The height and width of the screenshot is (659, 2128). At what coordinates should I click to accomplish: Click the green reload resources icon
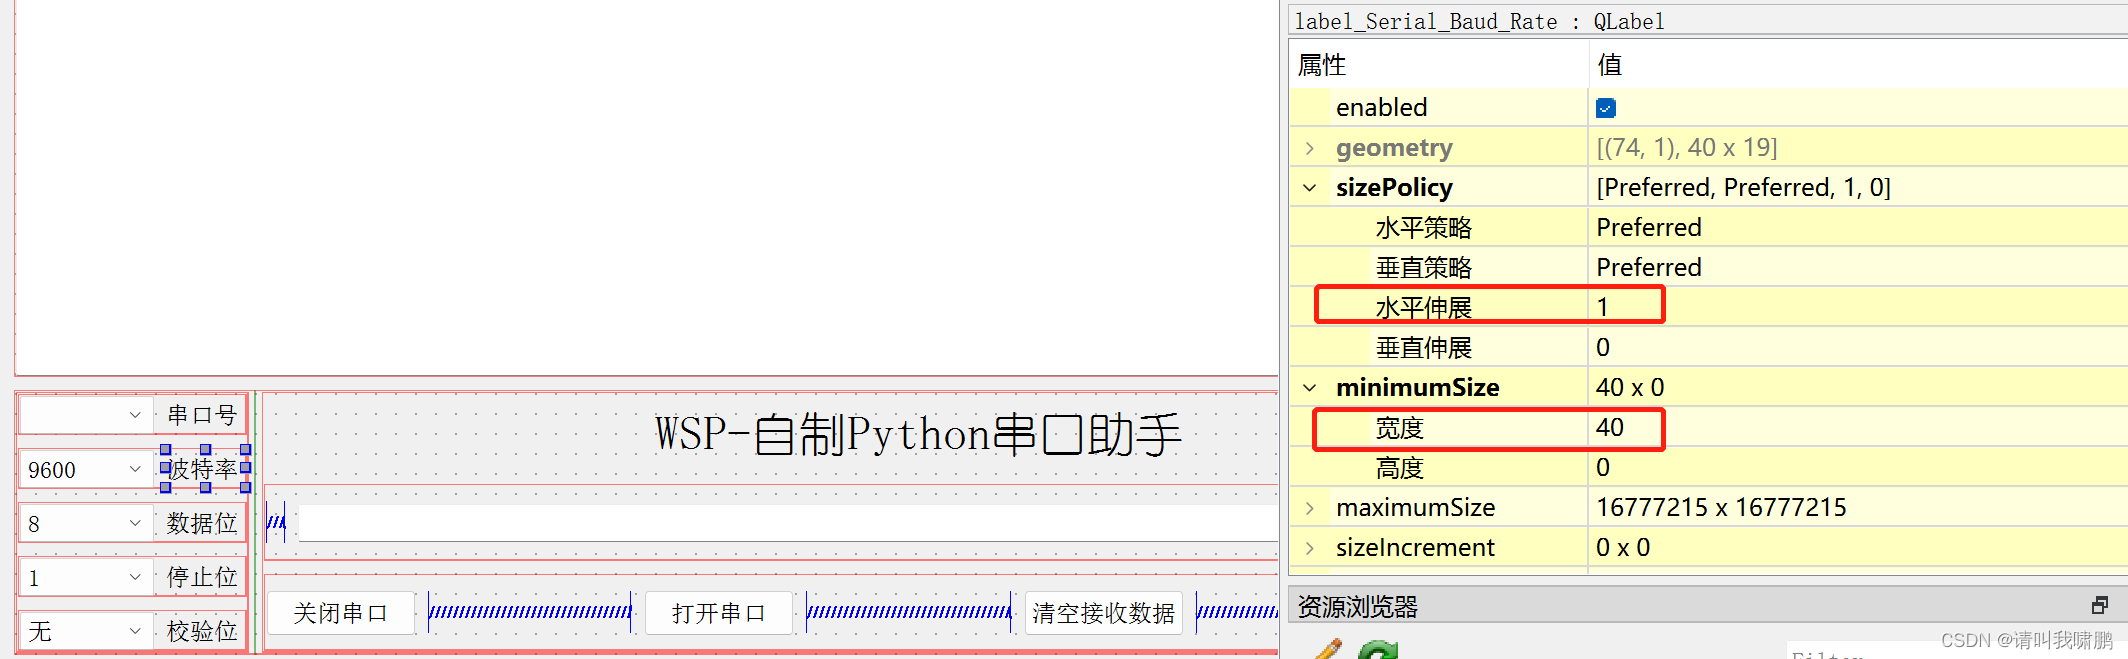(1378, 650)
